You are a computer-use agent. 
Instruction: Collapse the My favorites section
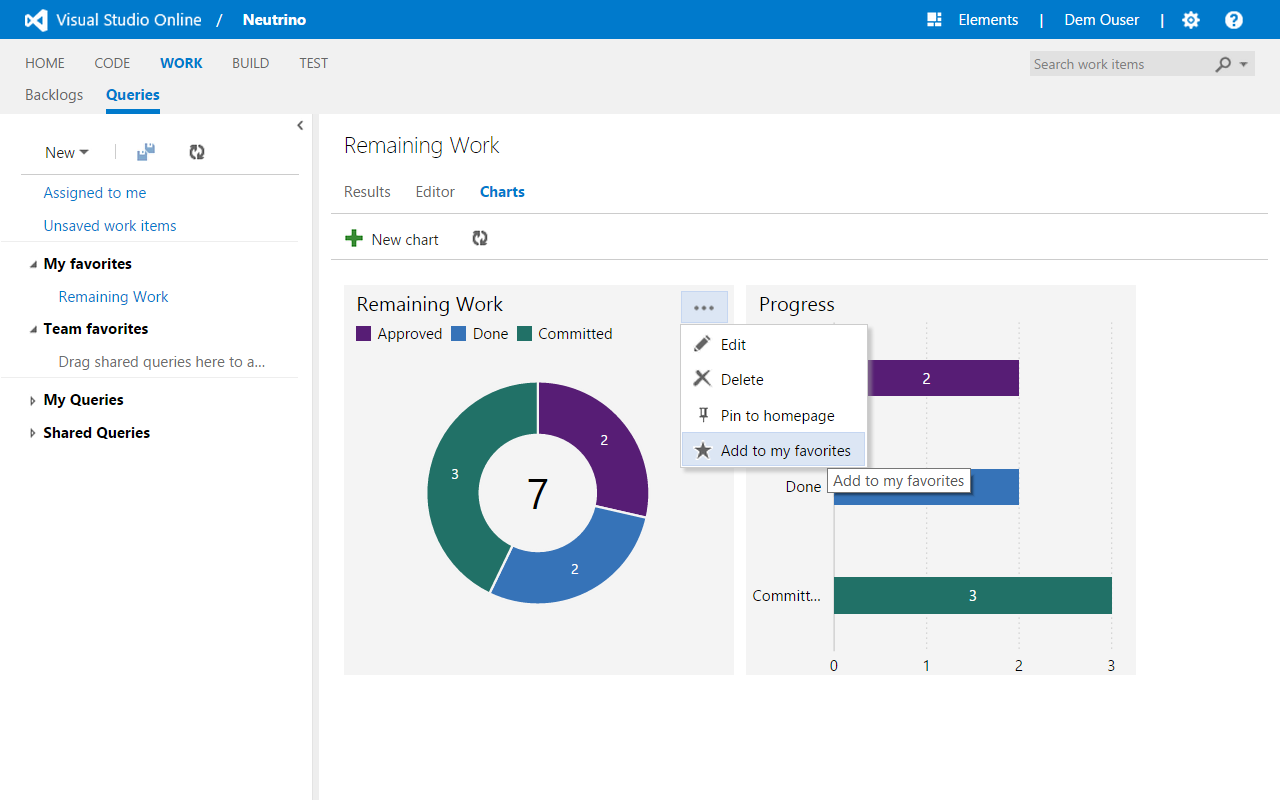tap(33, 265)
